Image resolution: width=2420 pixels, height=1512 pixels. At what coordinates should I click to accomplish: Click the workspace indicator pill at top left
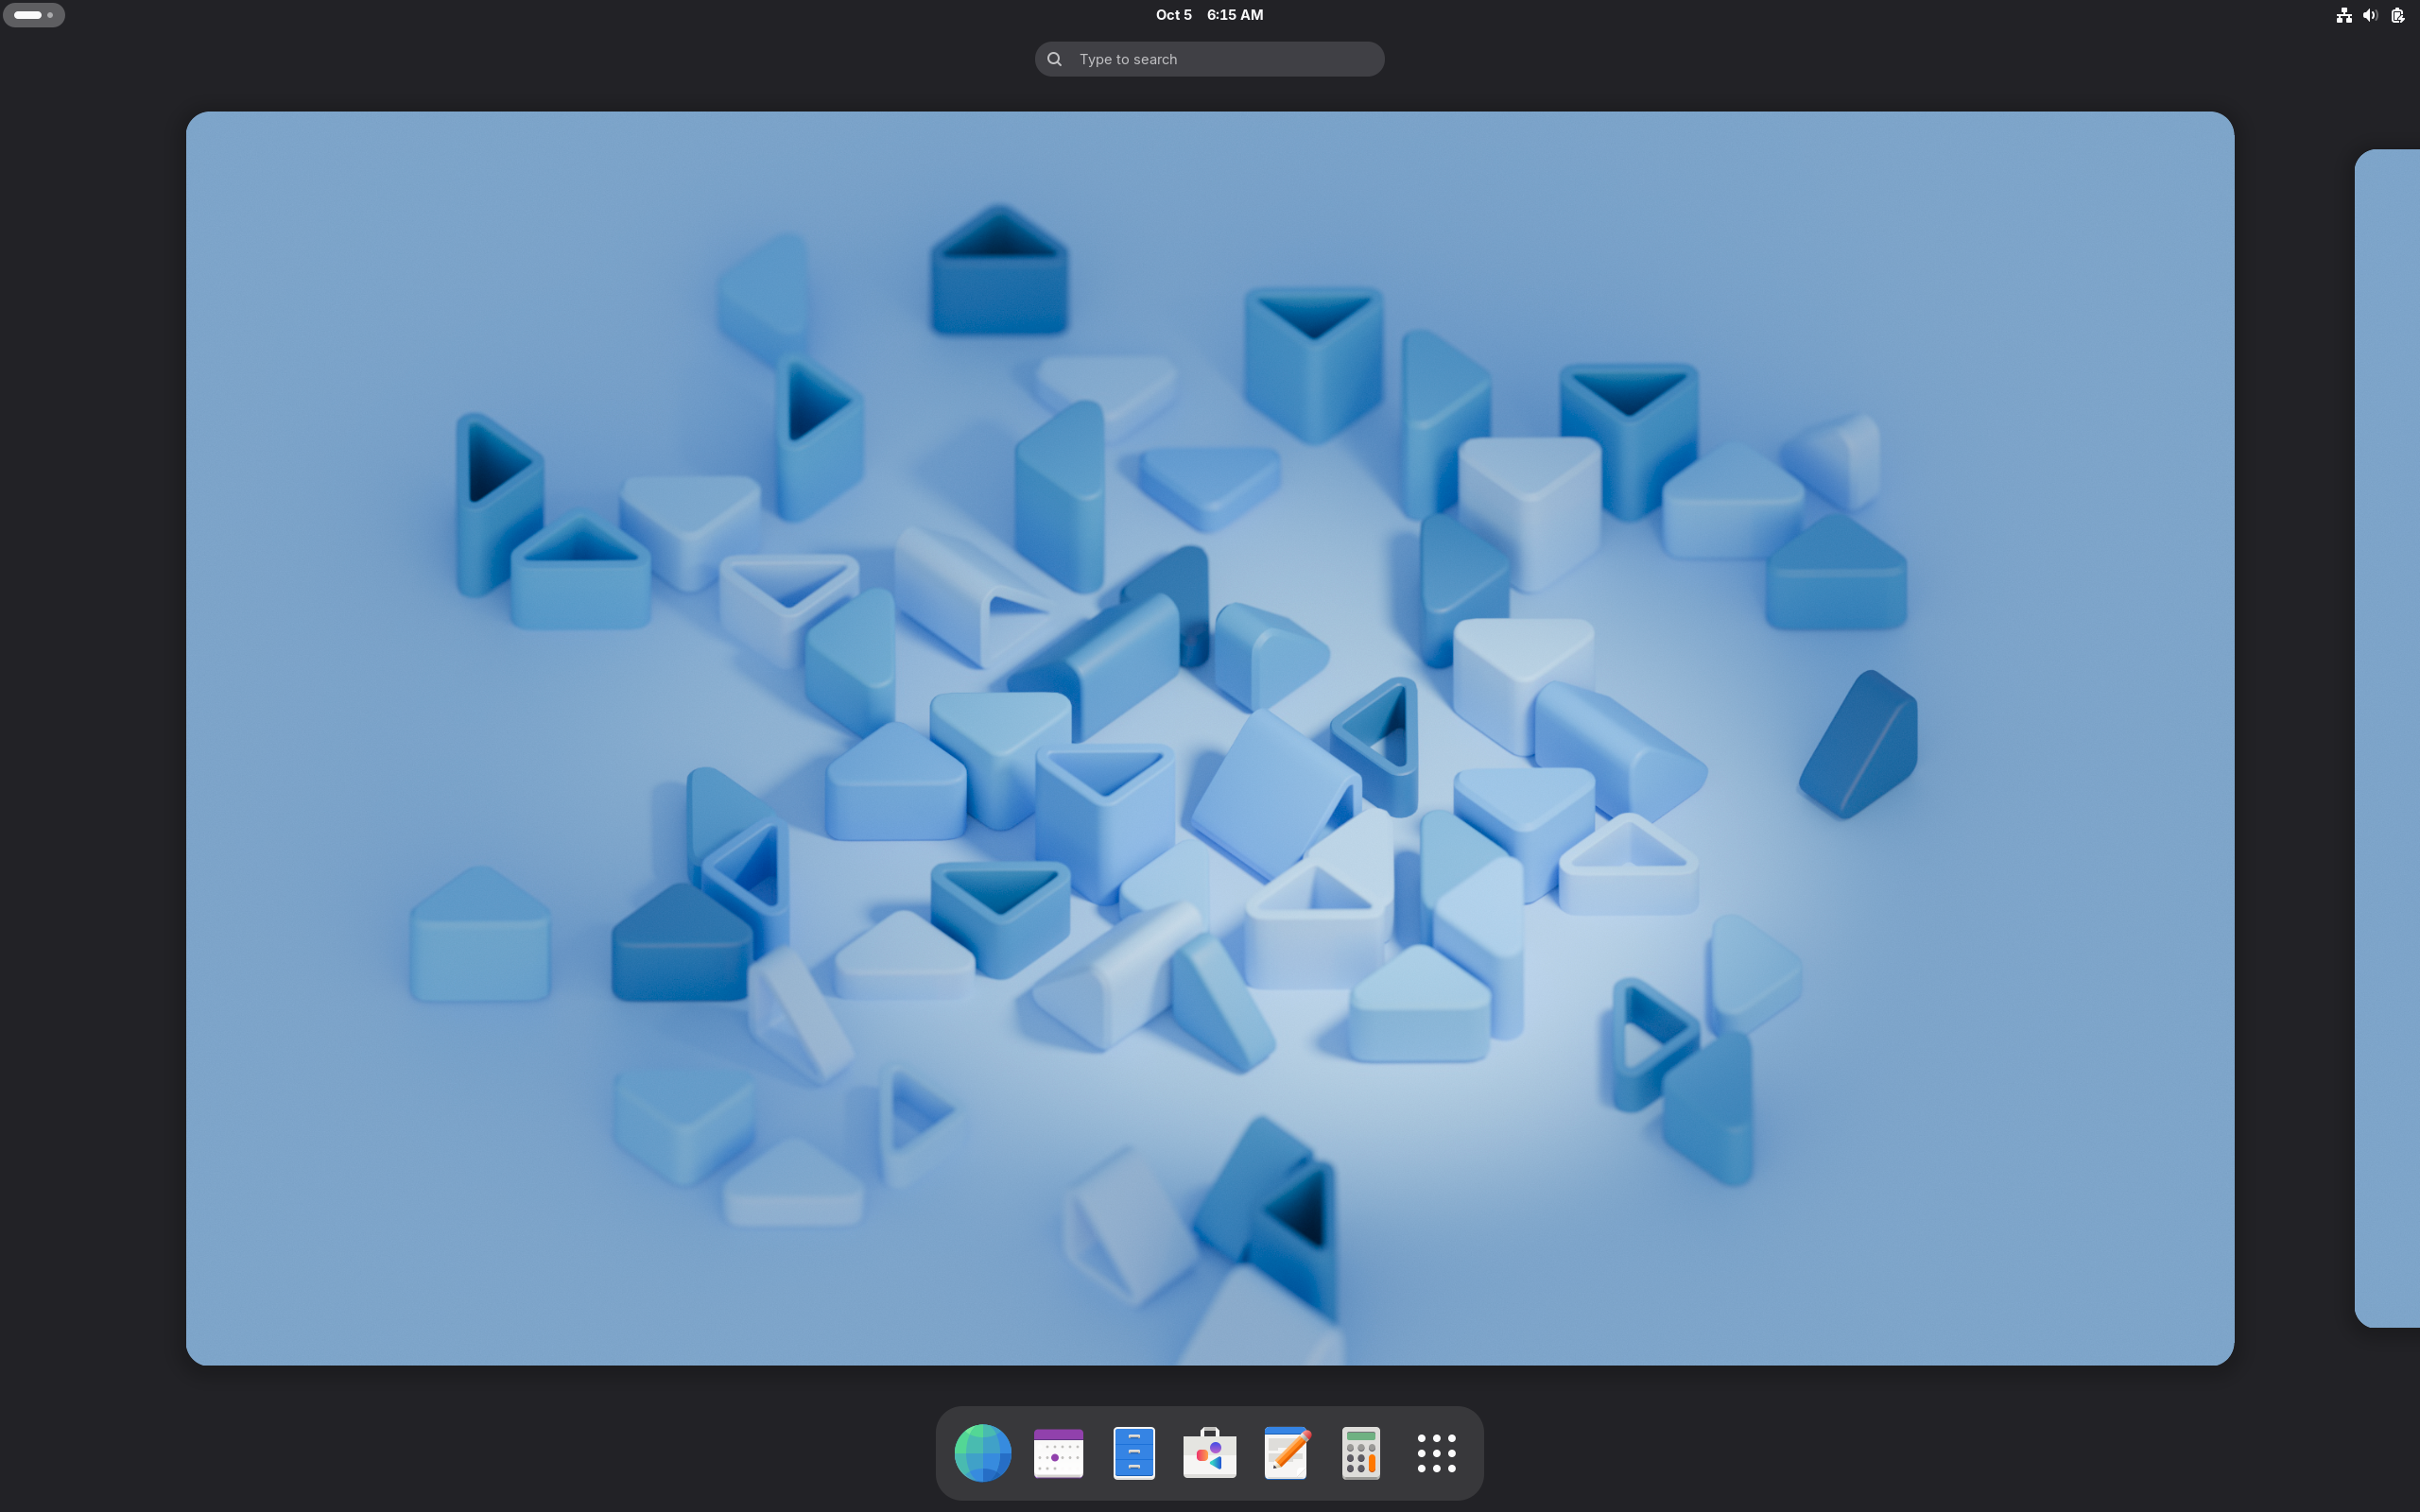[x=34, y=15]
